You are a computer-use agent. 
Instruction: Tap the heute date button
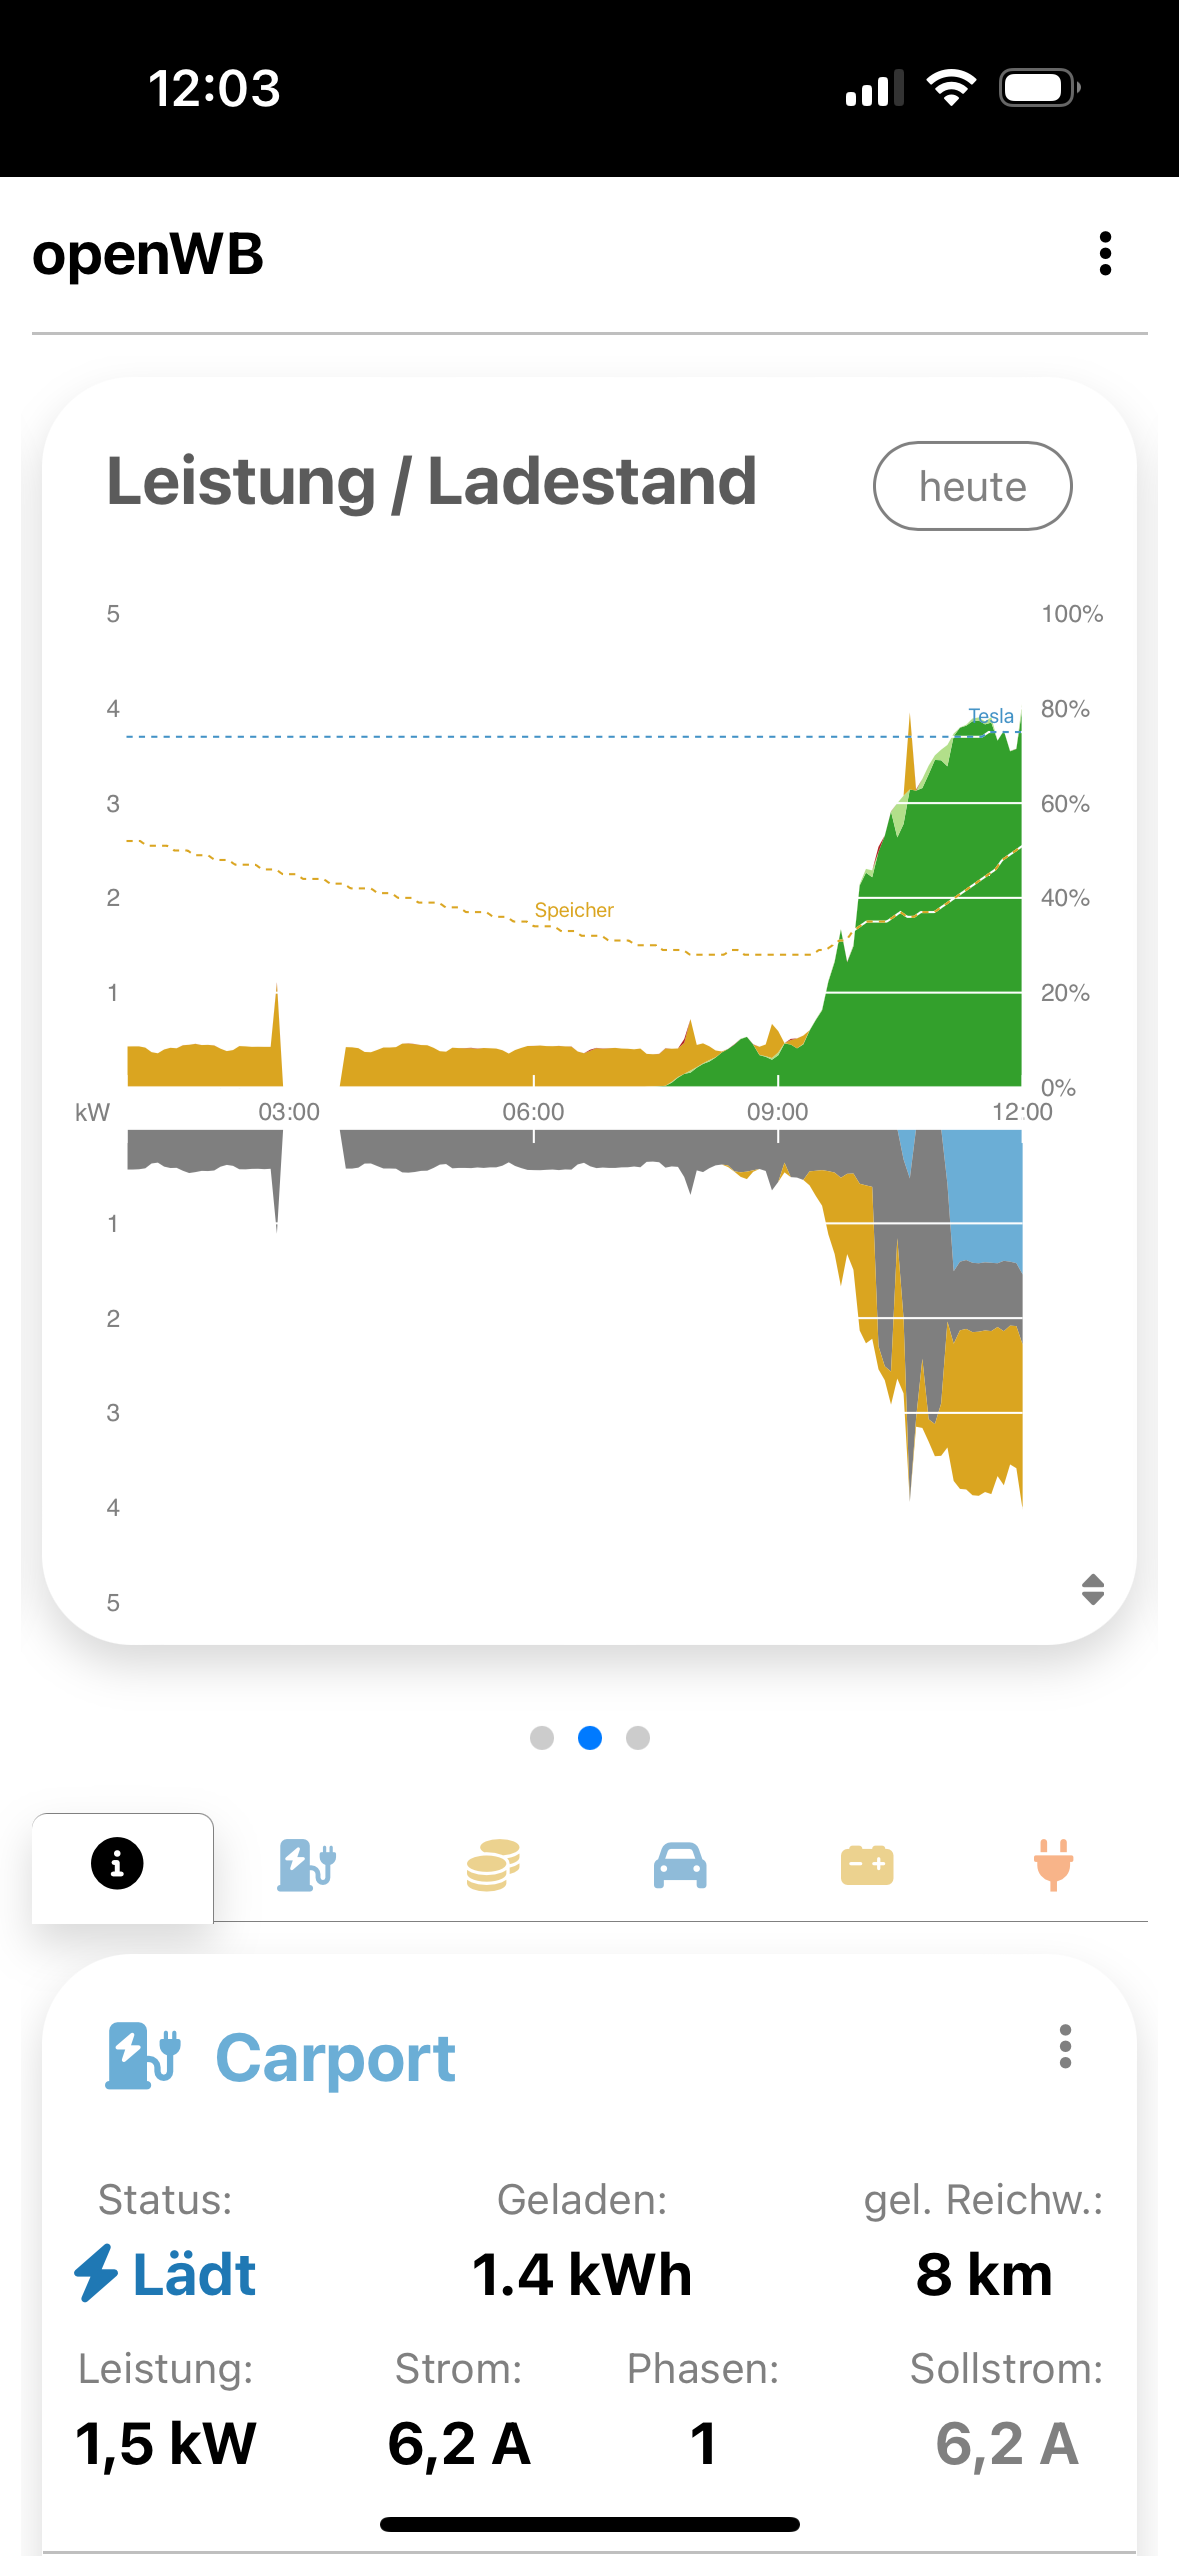tap(972, 486)
